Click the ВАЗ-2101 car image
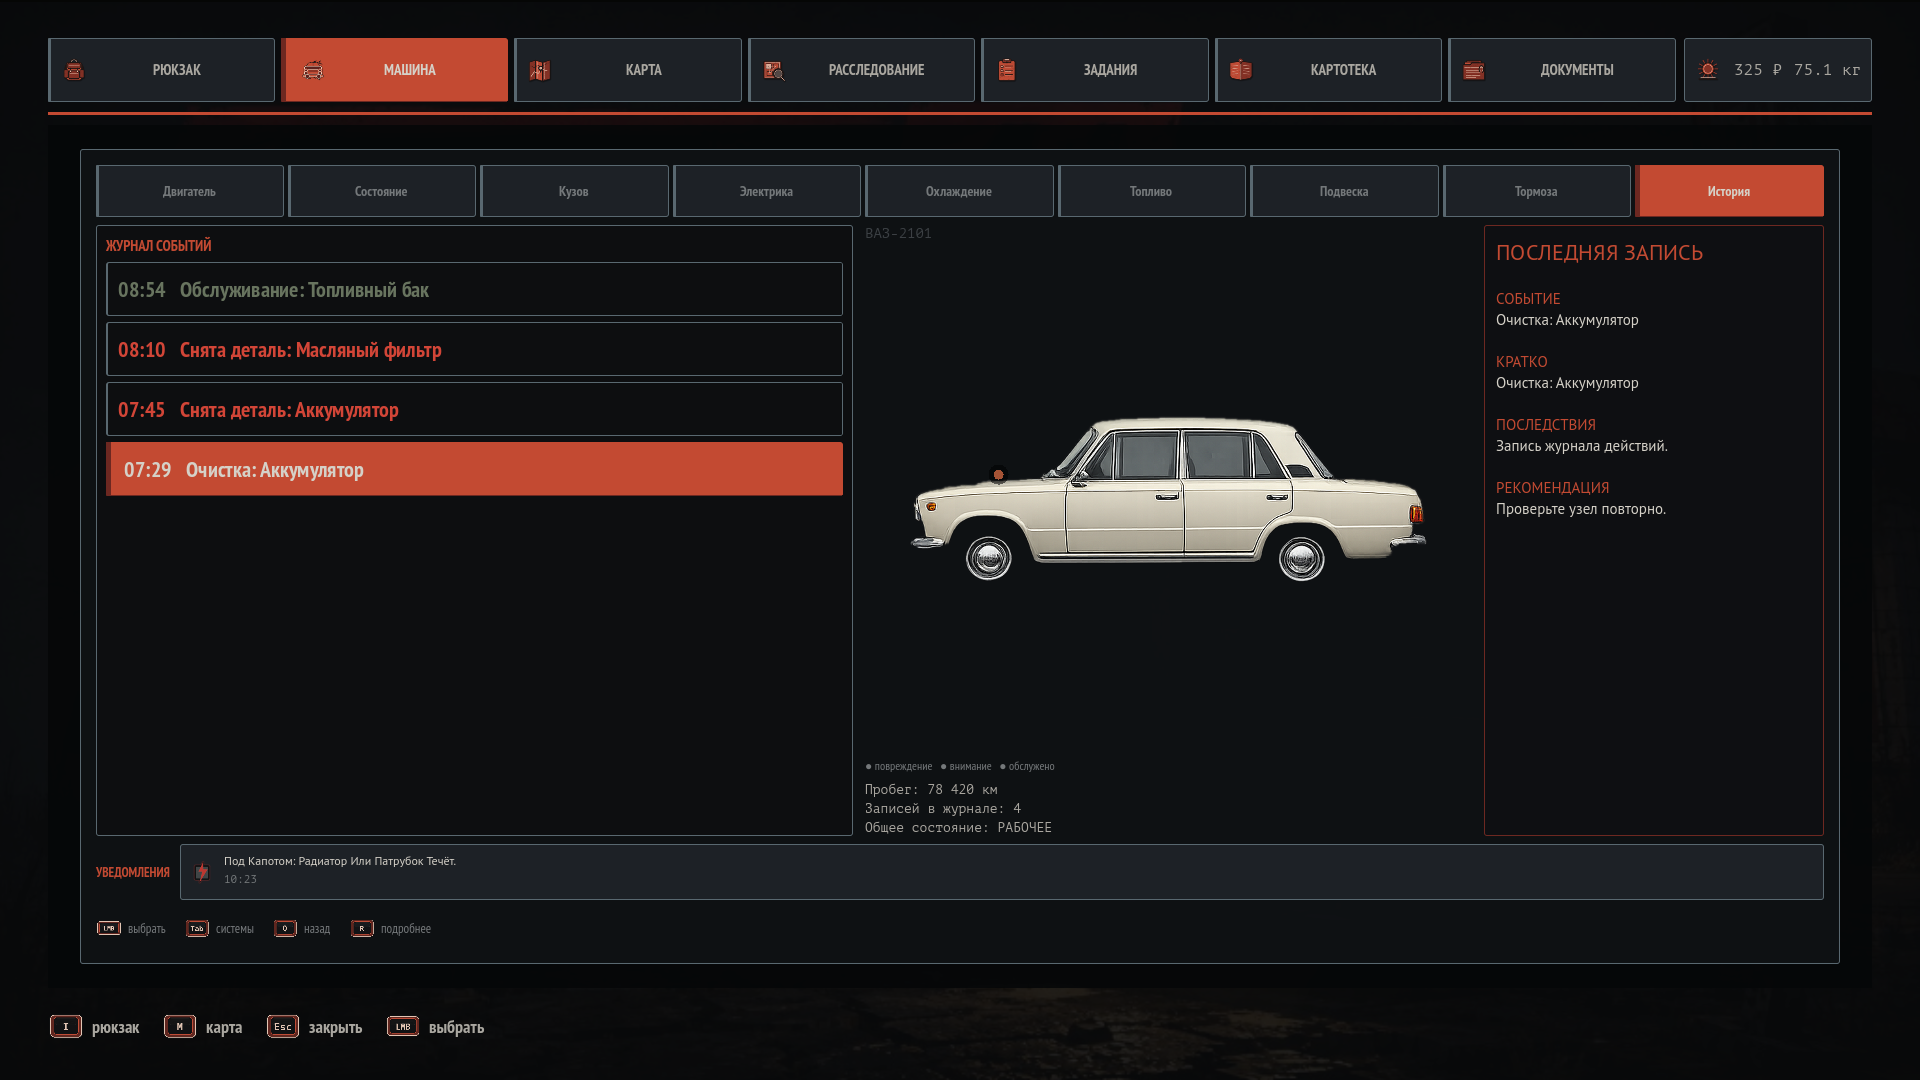This screenshot has height=1080, width=1920. point(1168,498)
